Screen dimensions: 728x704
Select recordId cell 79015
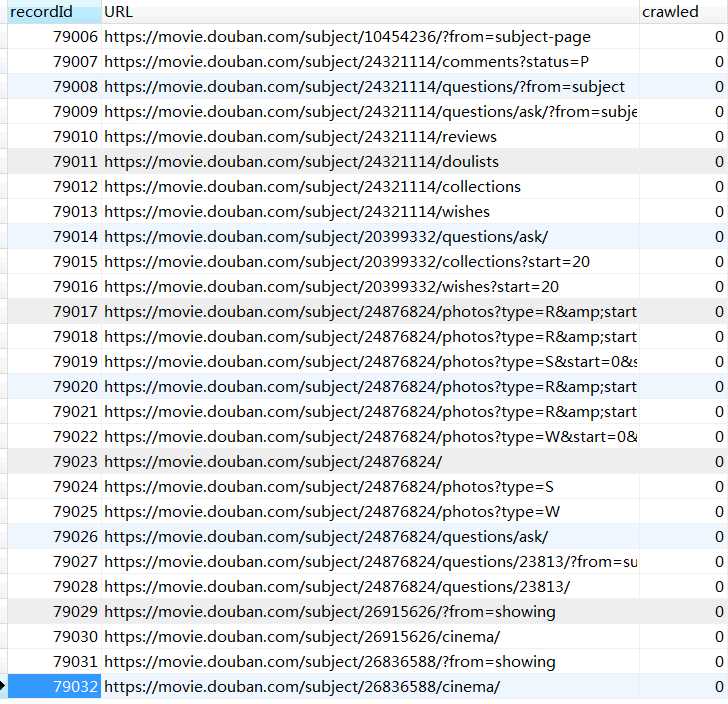tap(54, 261)
